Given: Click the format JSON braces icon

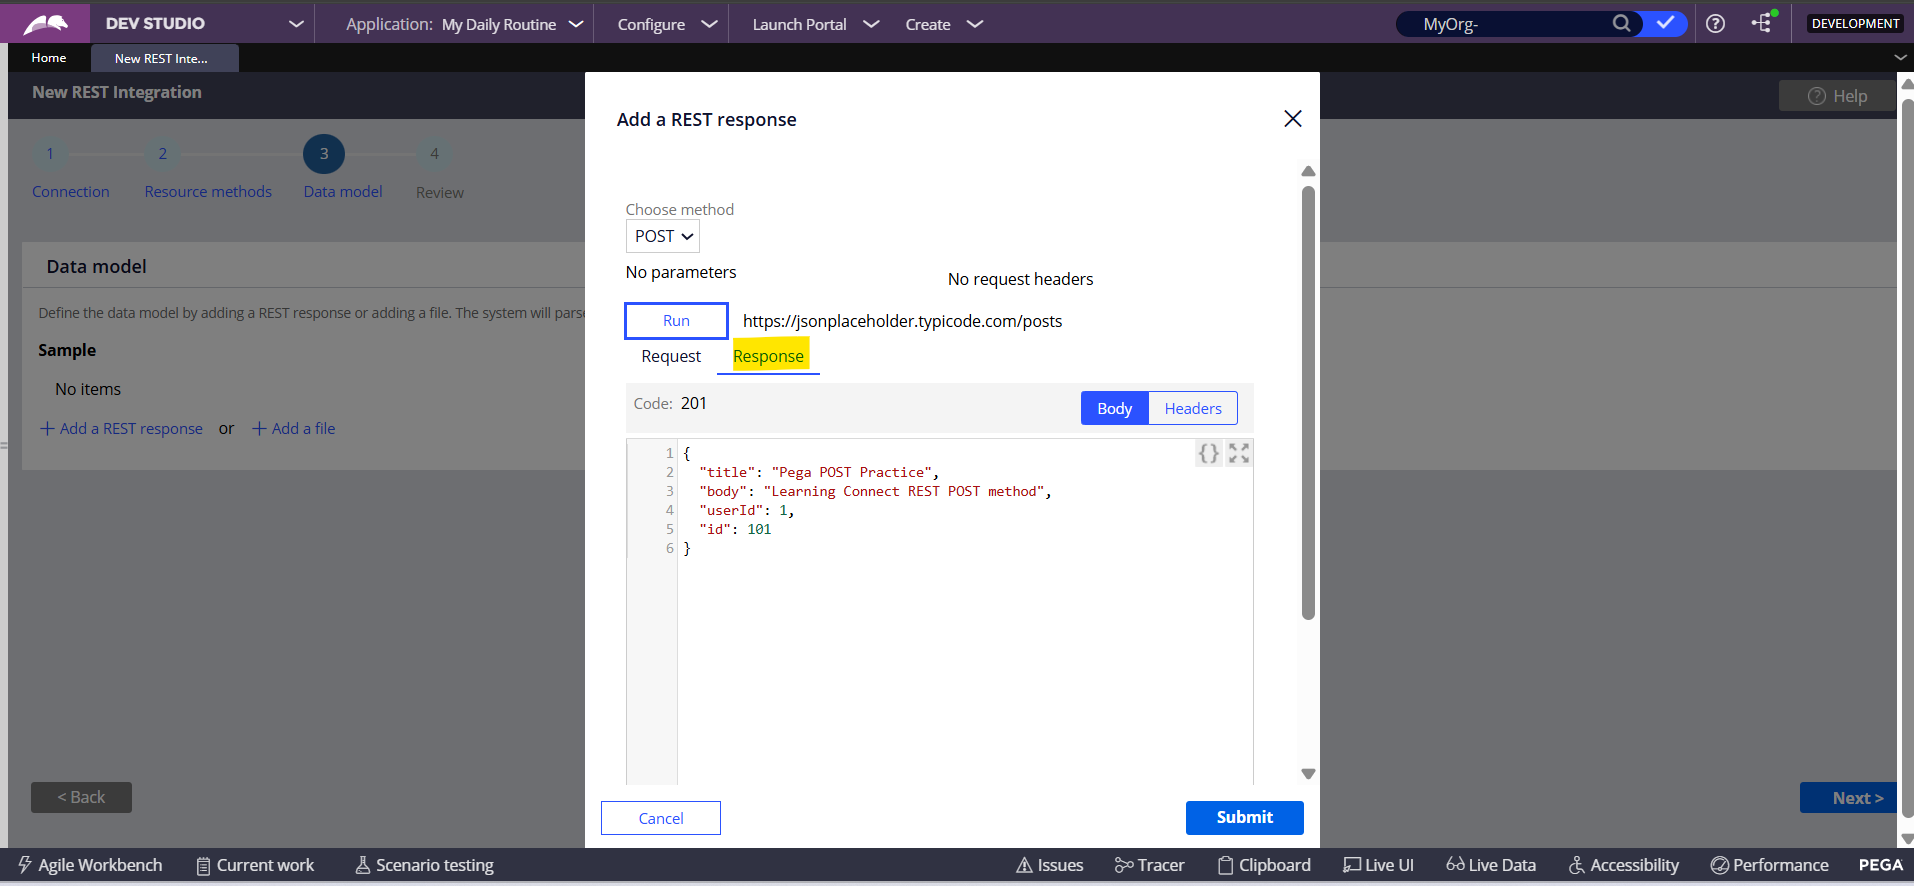Looking at the screenshot, I should tap(1208, 454).
